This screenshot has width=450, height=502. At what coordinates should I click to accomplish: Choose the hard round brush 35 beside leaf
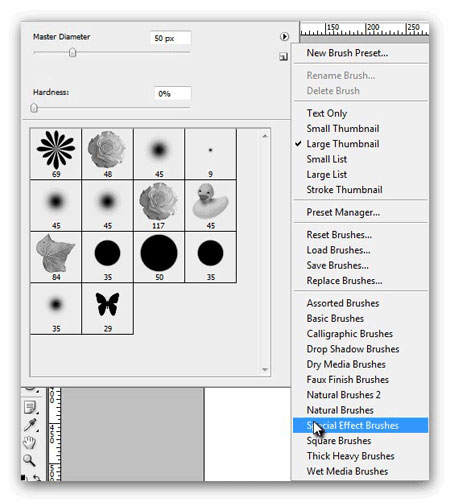(107, 257)
